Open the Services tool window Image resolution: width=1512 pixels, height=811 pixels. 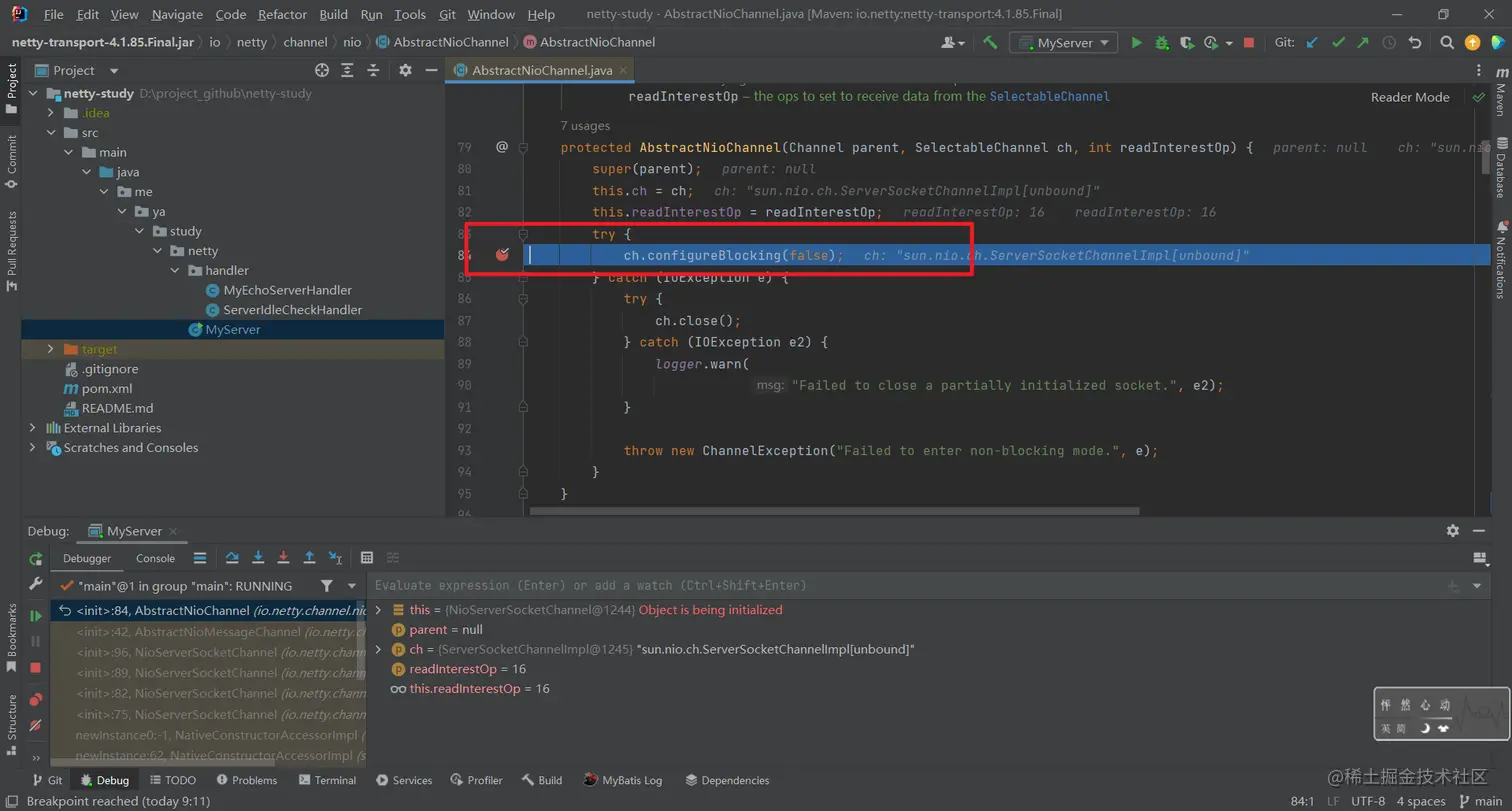click(x=404, y=780)
